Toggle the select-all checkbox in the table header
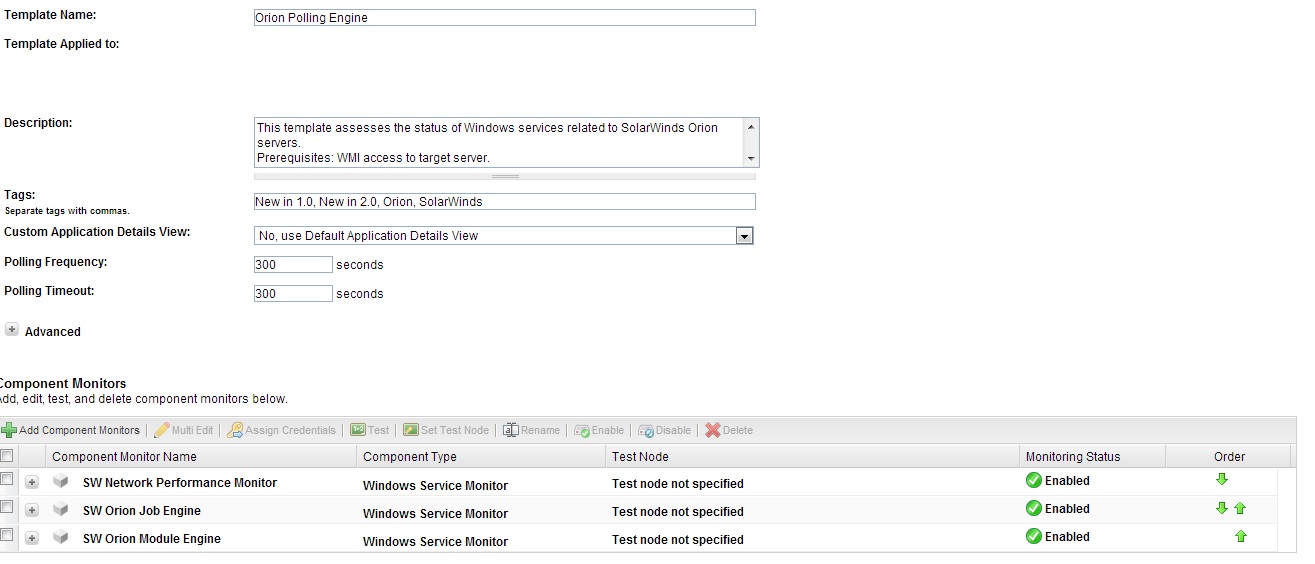This screenshot has height=564, width=1315. 7,456
